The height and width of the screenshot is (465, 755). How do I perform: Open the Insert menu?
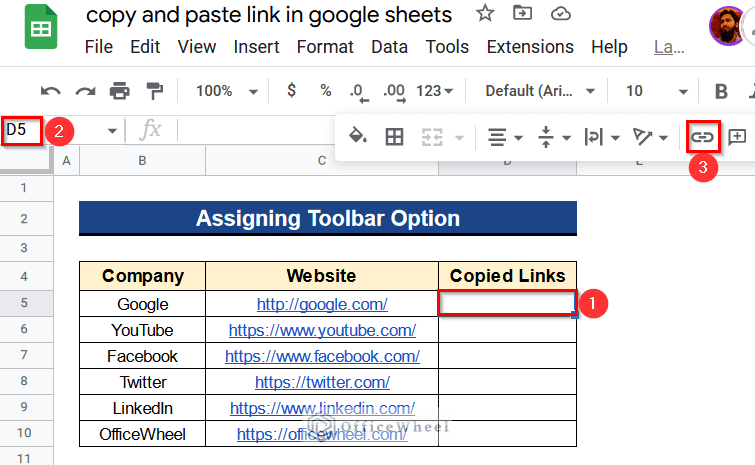[x=256, y=47]
